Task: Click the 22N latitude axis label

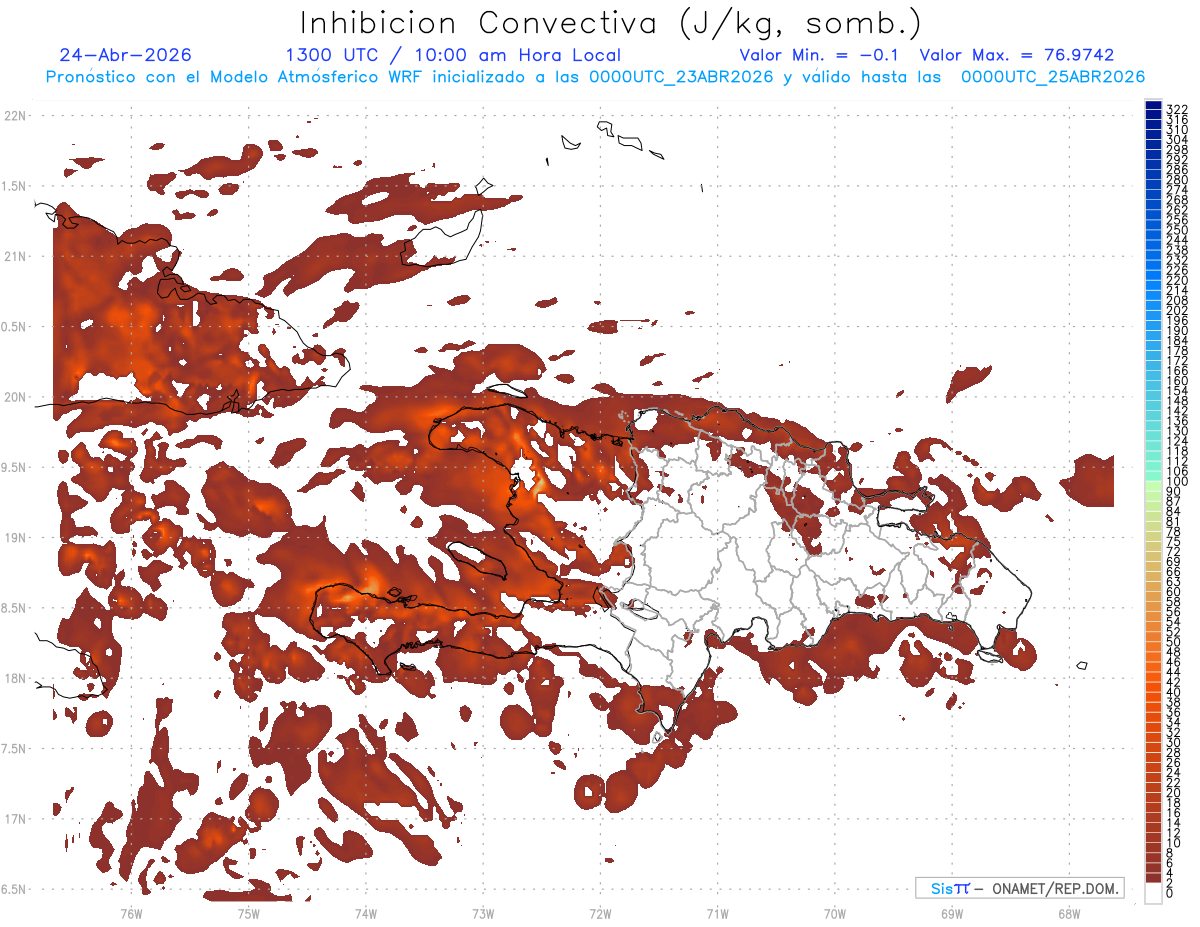Action: click(14, 116)
